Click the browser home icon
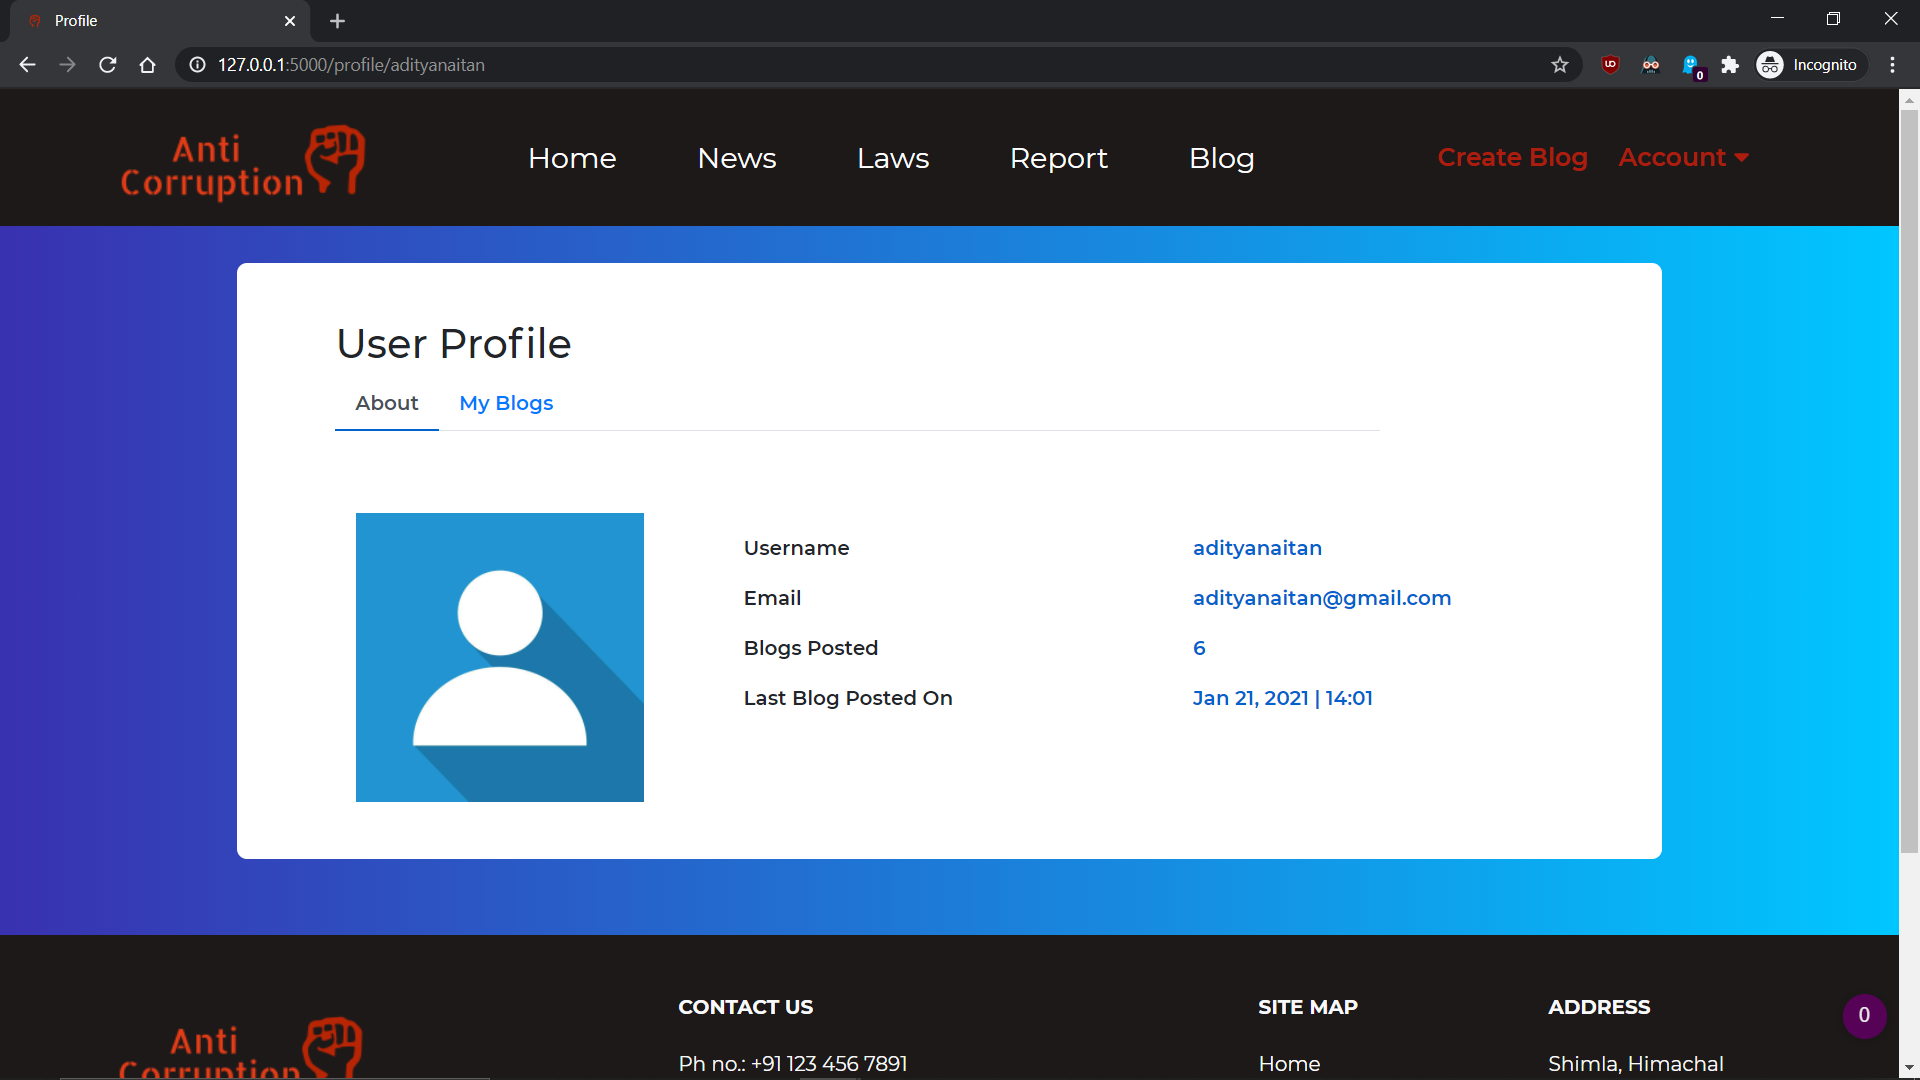1920x1080 pixels. click(x=148, y=65)
